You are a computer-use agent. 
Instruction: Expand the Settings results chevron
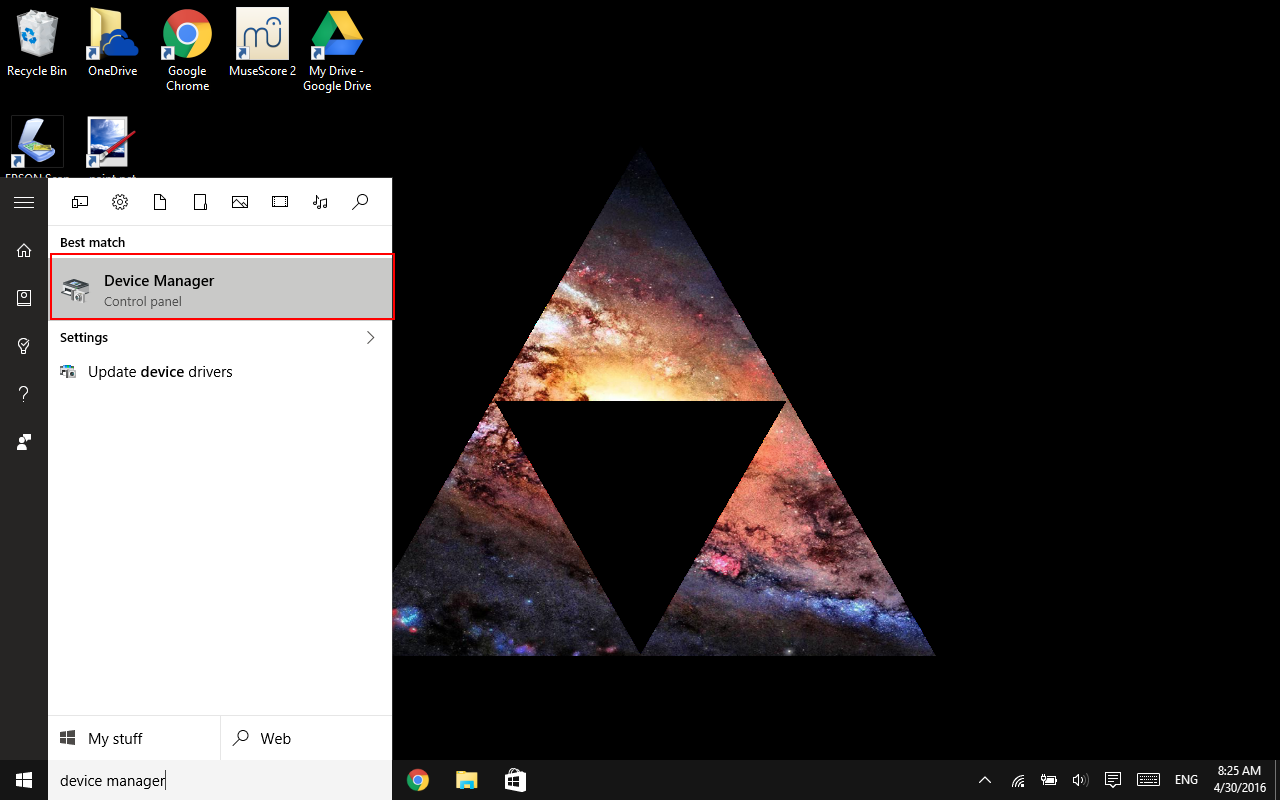pos(370,338)
